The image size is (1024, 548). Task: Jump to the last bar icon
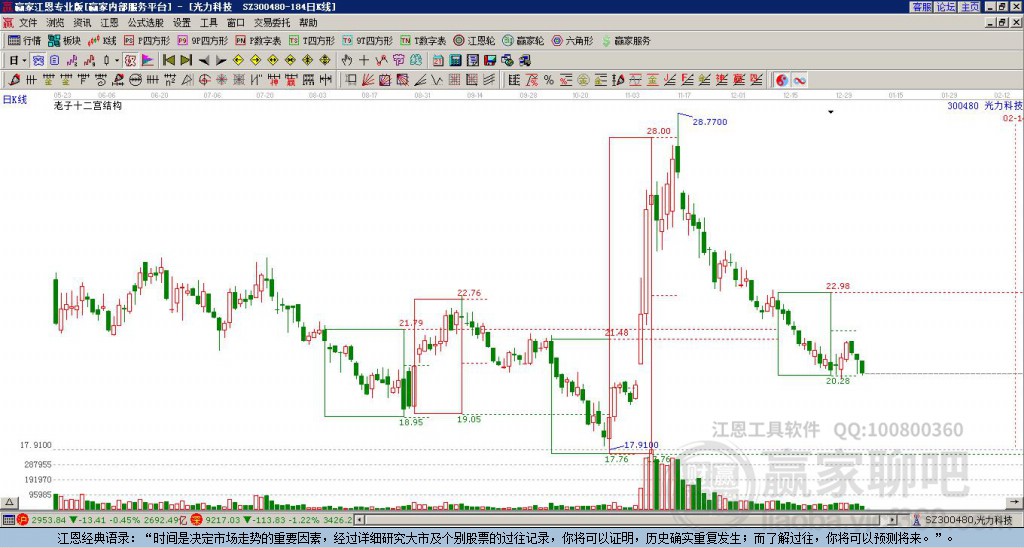[x=186, y=61]
